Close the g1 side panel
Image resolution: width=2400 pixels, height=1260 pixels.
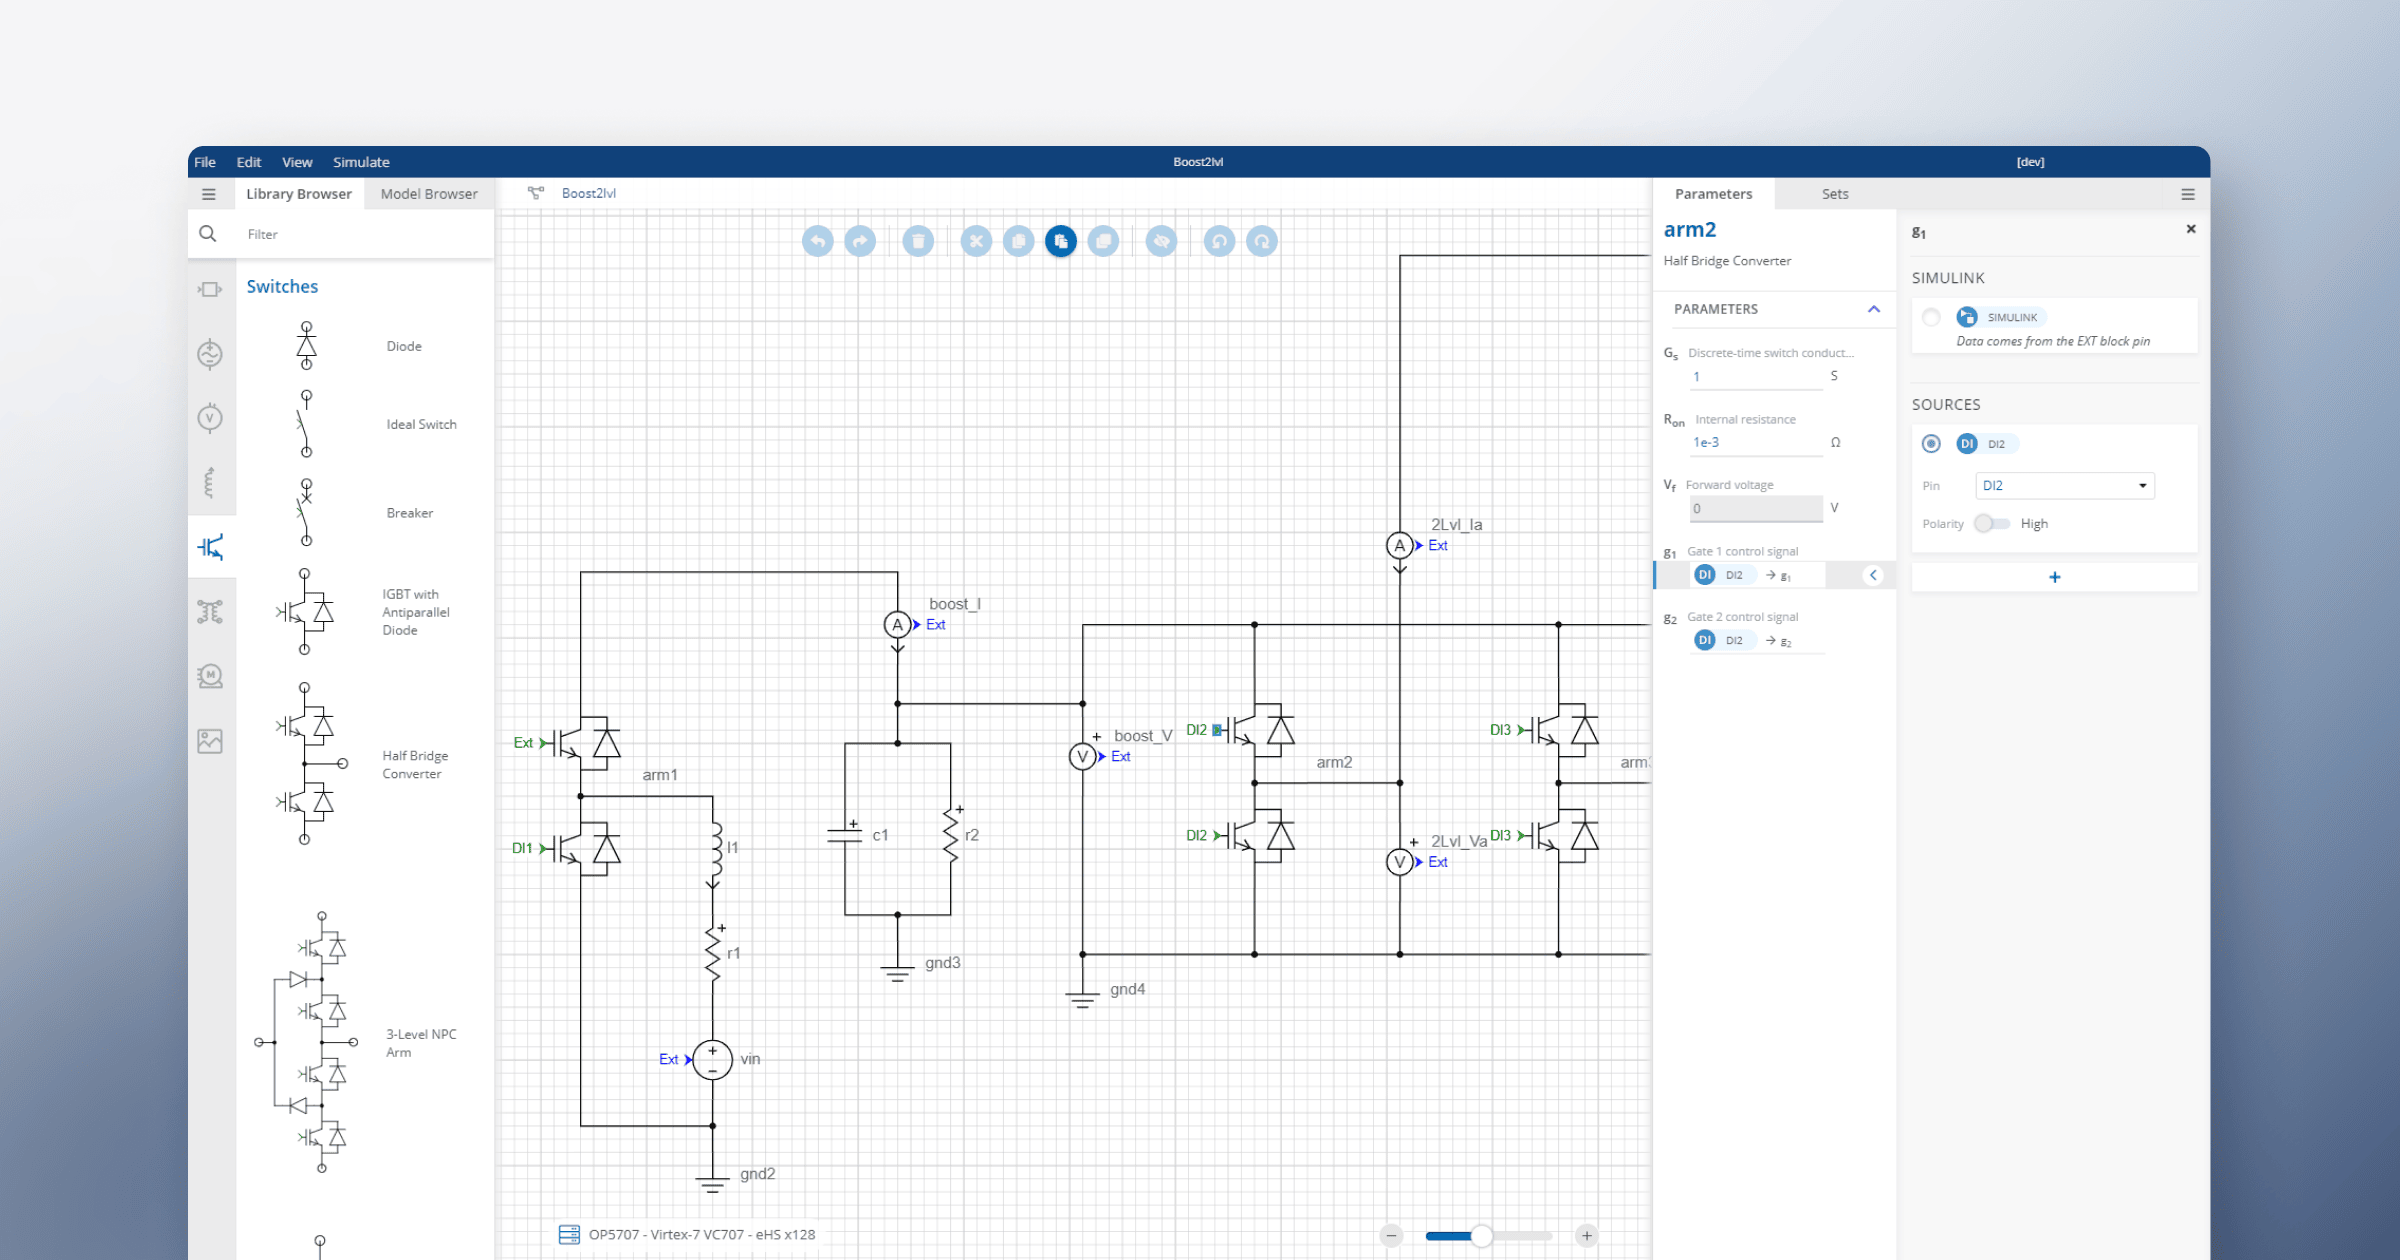coord(2190,229)
